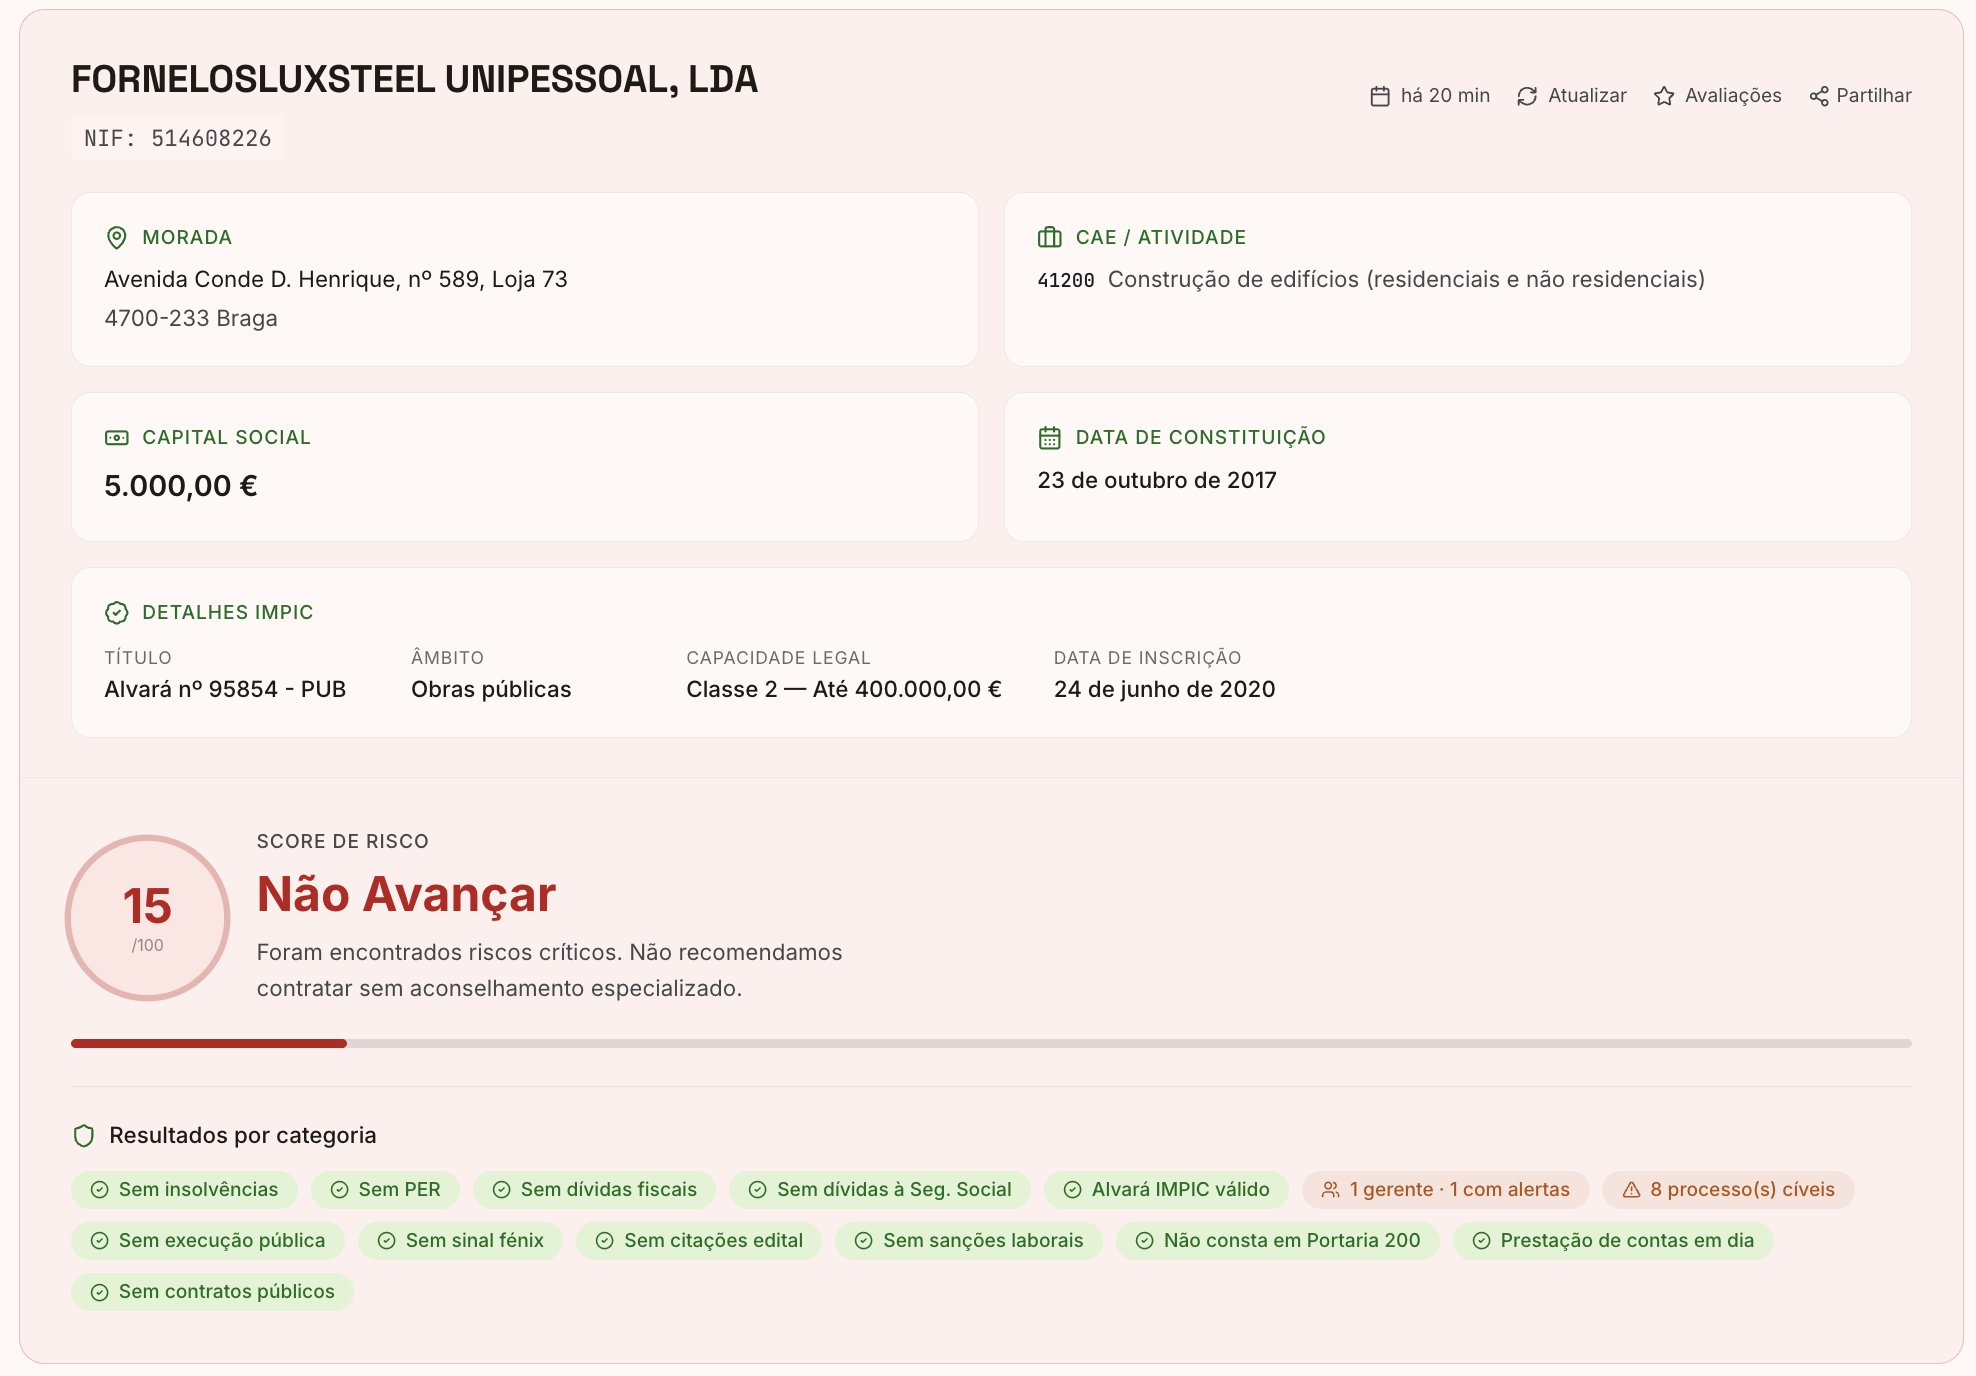Open Avaliações reviews

point(1718,96)
